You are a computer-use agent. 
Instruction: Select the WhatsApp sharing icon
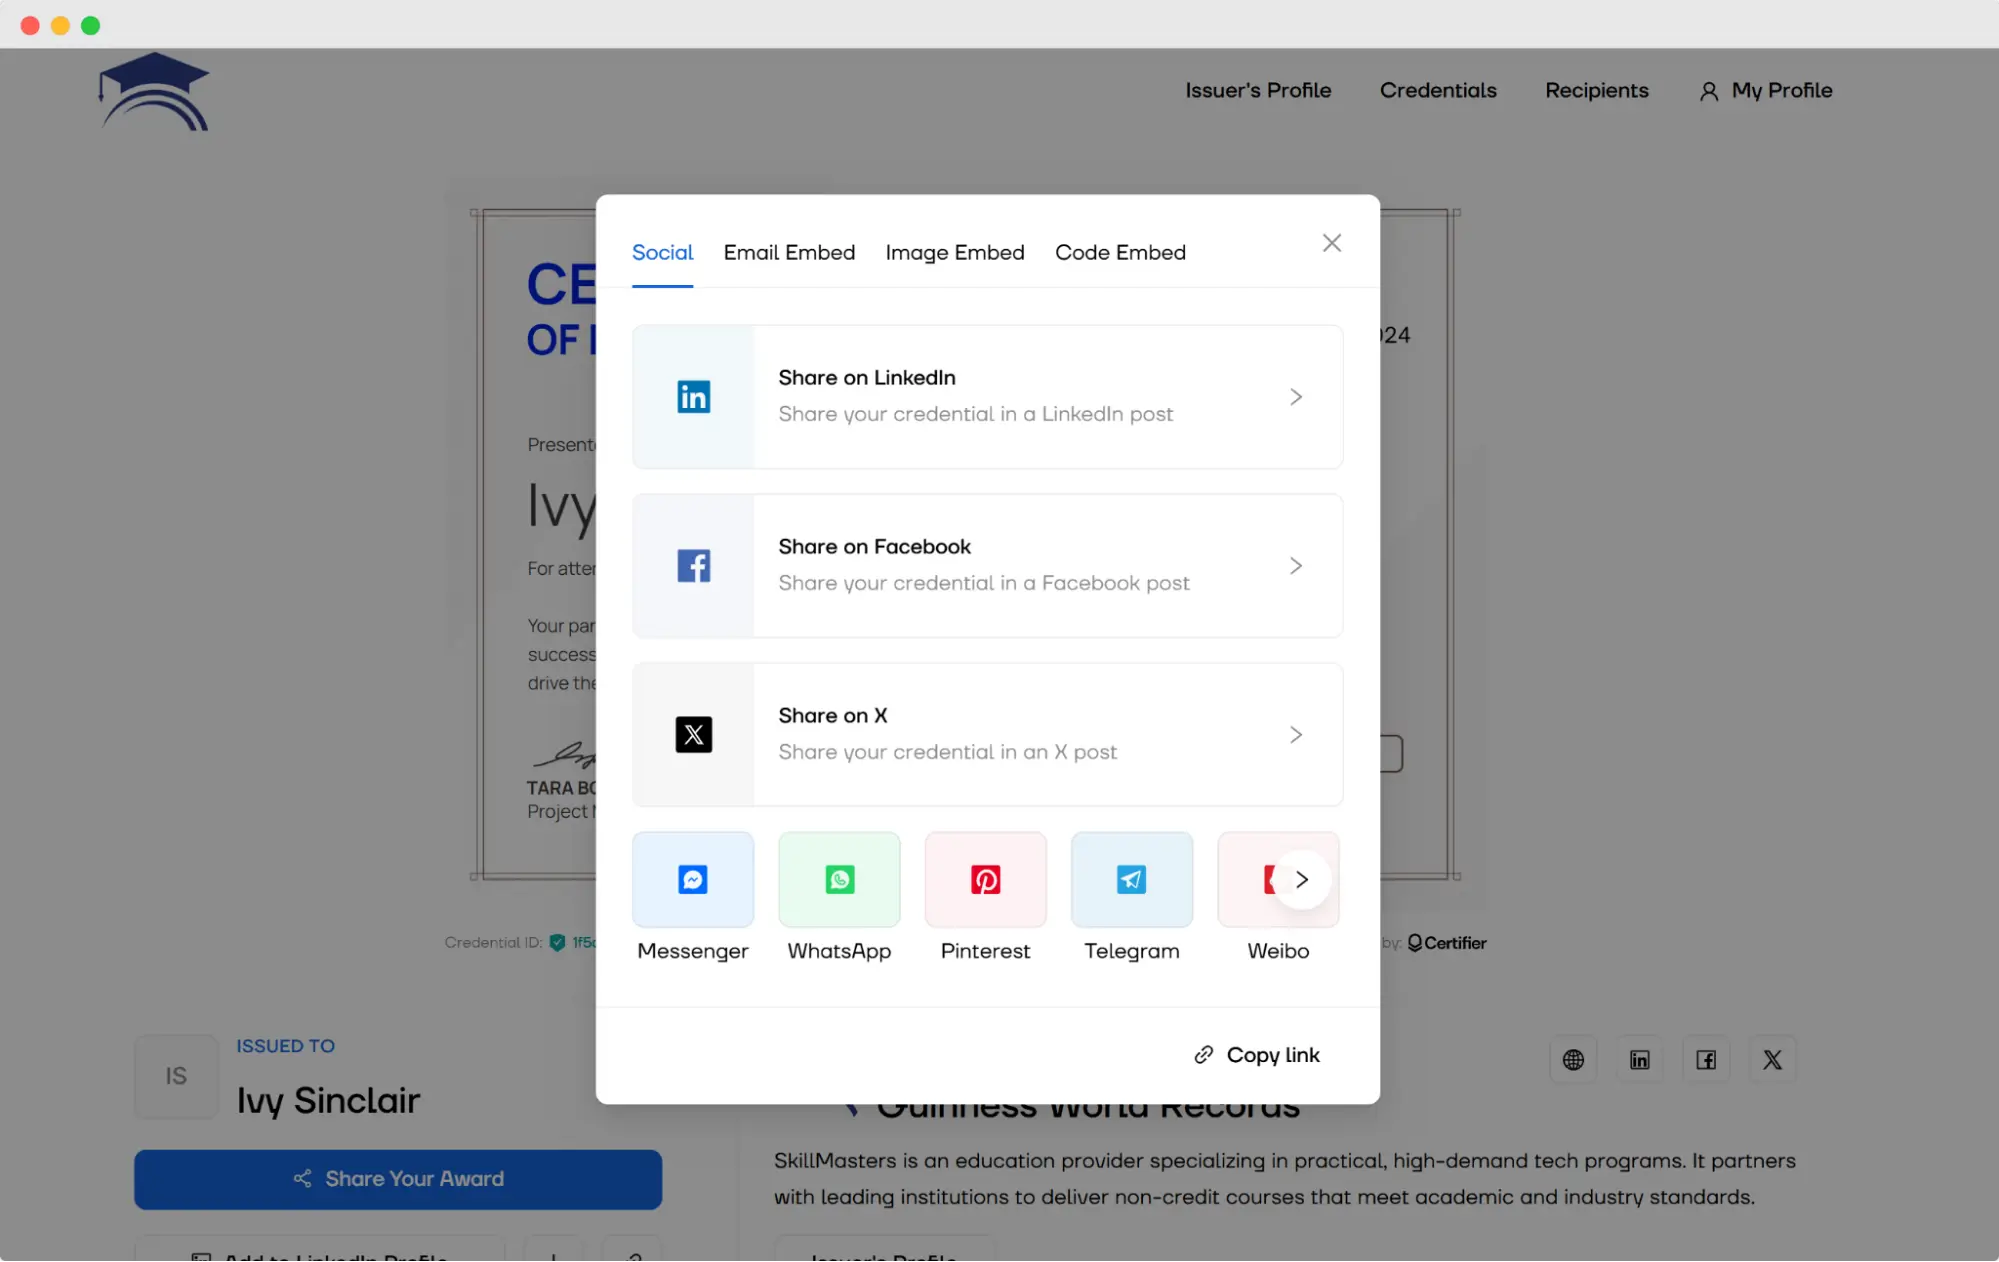tap(839, 879)
